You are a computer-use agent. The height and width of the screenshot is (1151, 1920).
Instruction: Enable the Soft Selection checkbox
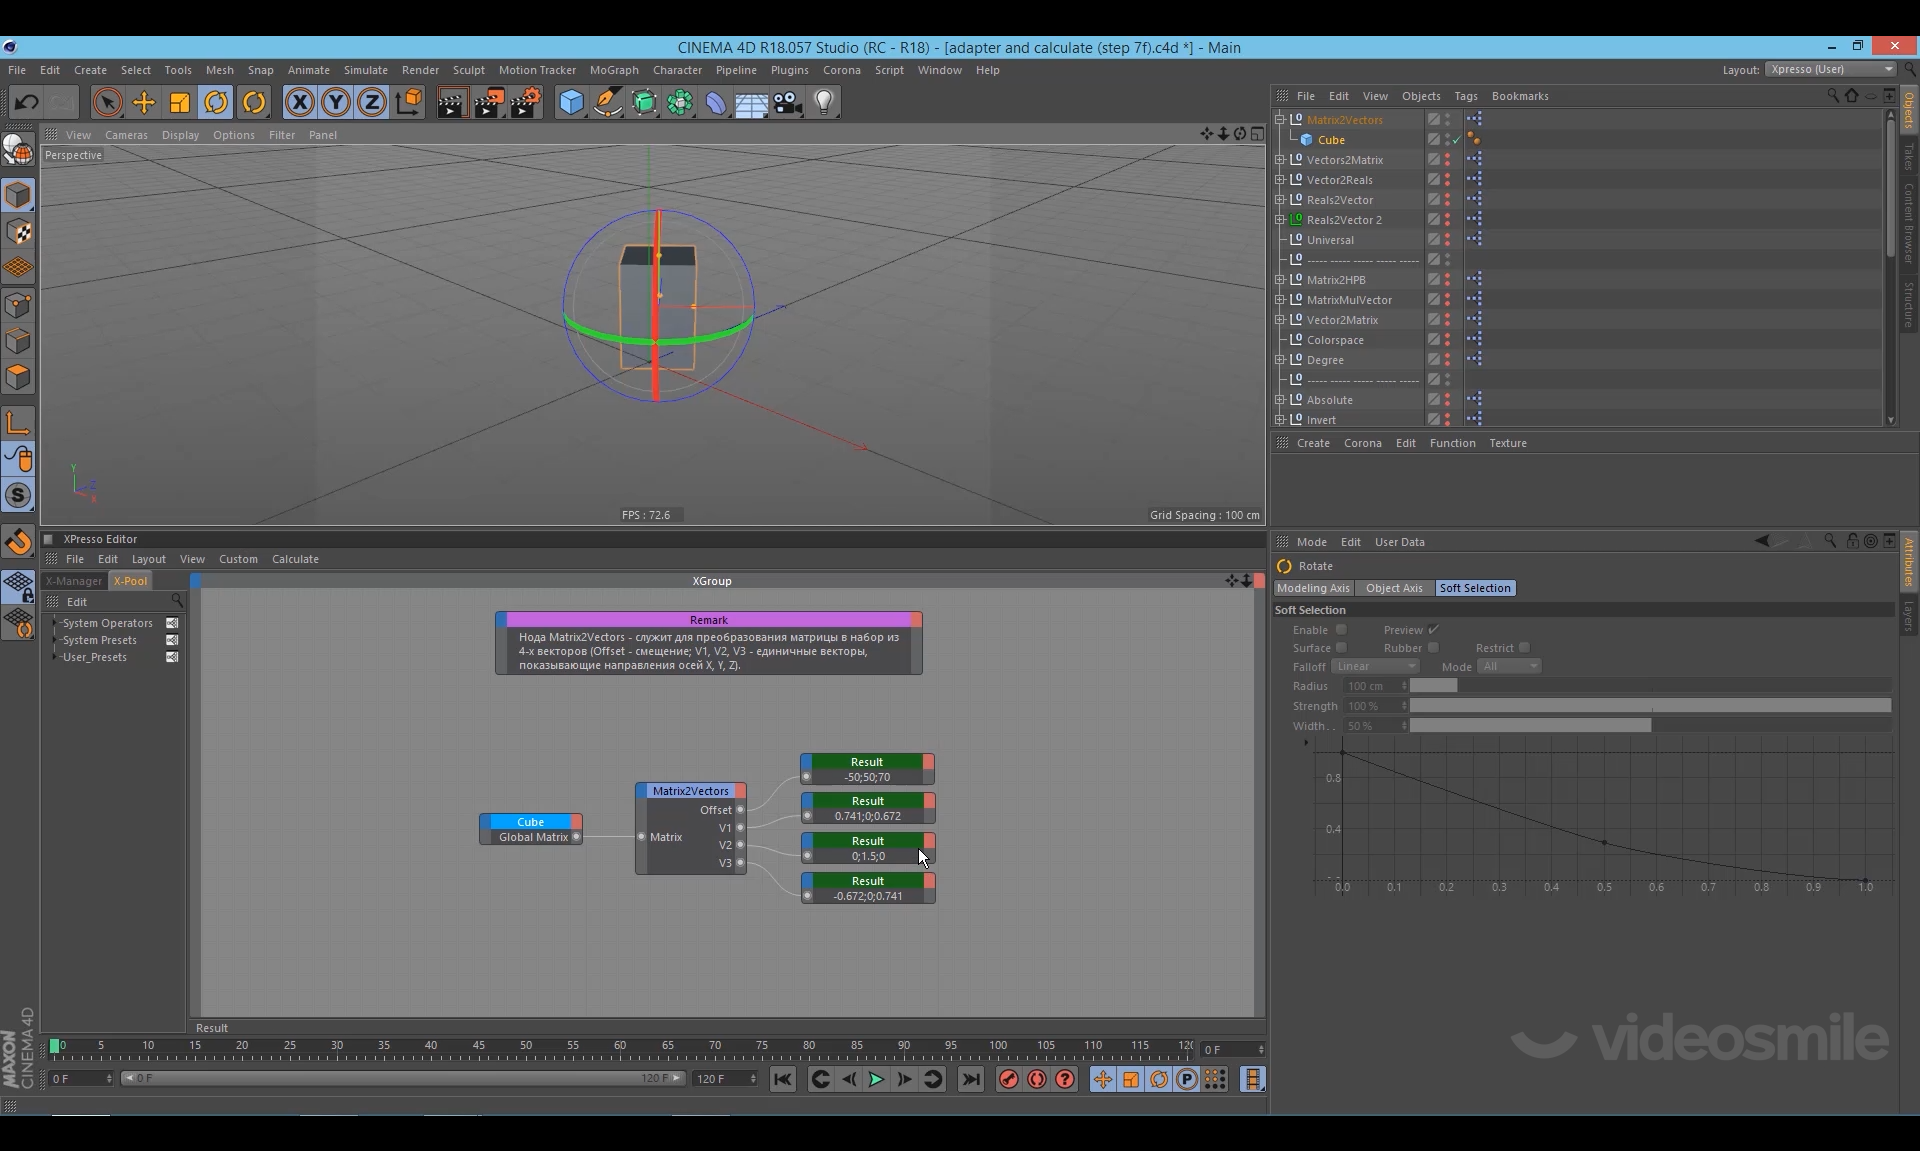coord(1341,630)
